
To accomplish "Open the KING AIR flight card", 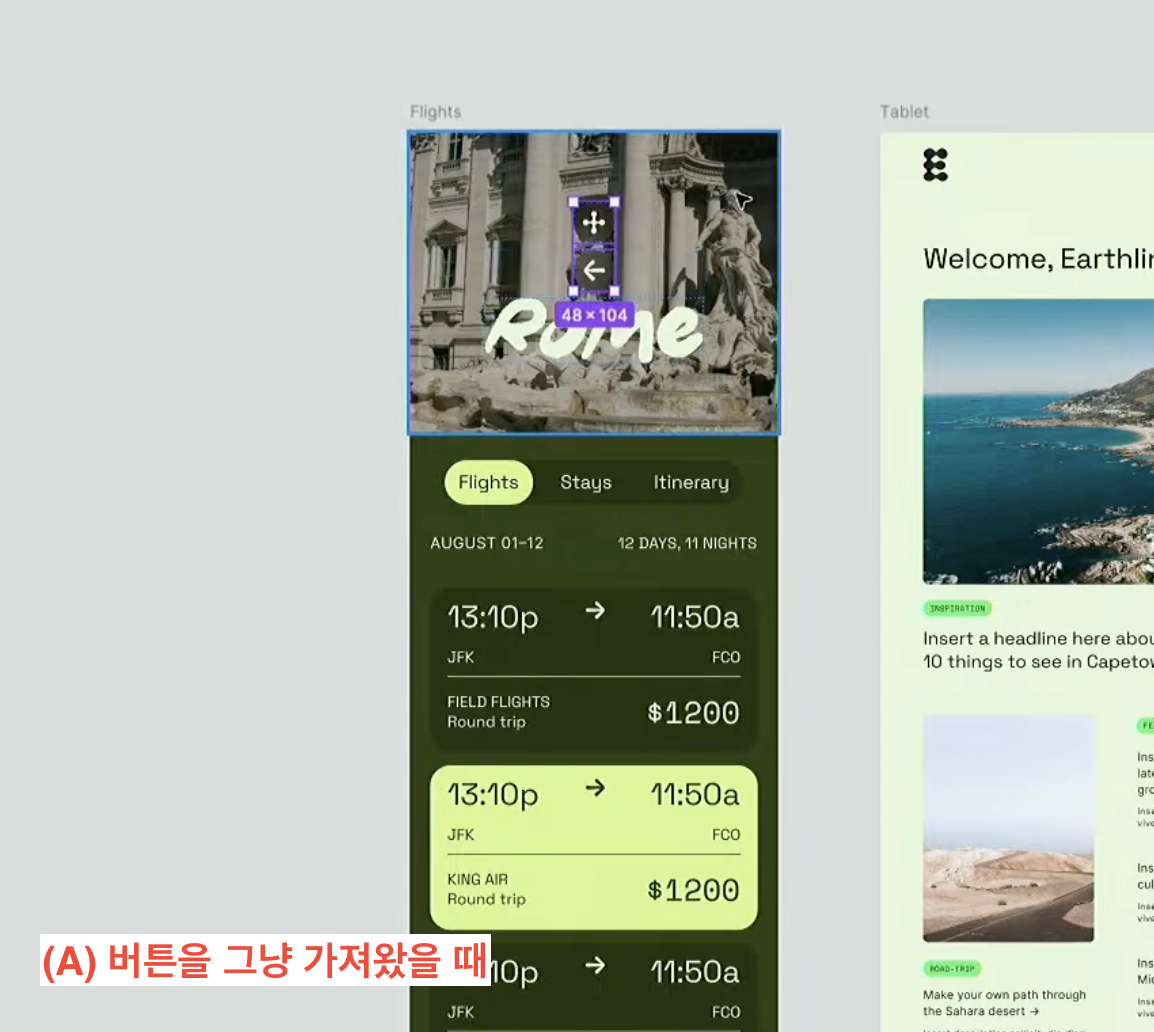I will (593, 847).
